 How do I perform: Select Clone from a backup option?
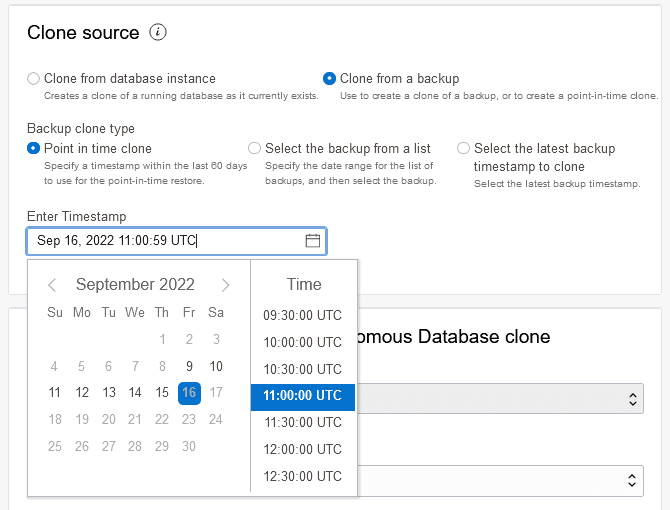click(329, 79)
